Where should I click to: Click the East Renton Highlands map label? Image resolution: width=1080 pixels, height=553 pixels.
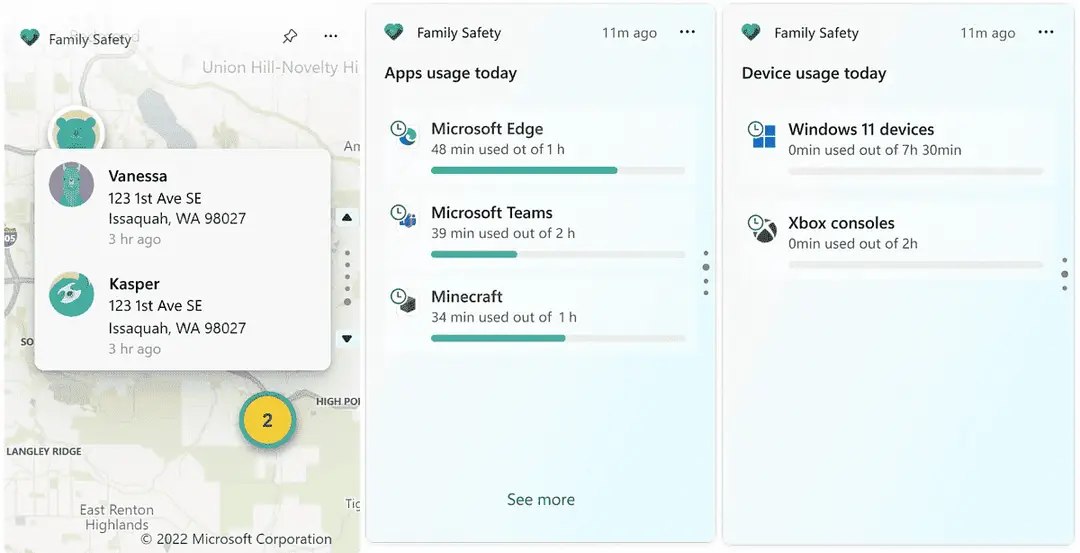[116, 517]
